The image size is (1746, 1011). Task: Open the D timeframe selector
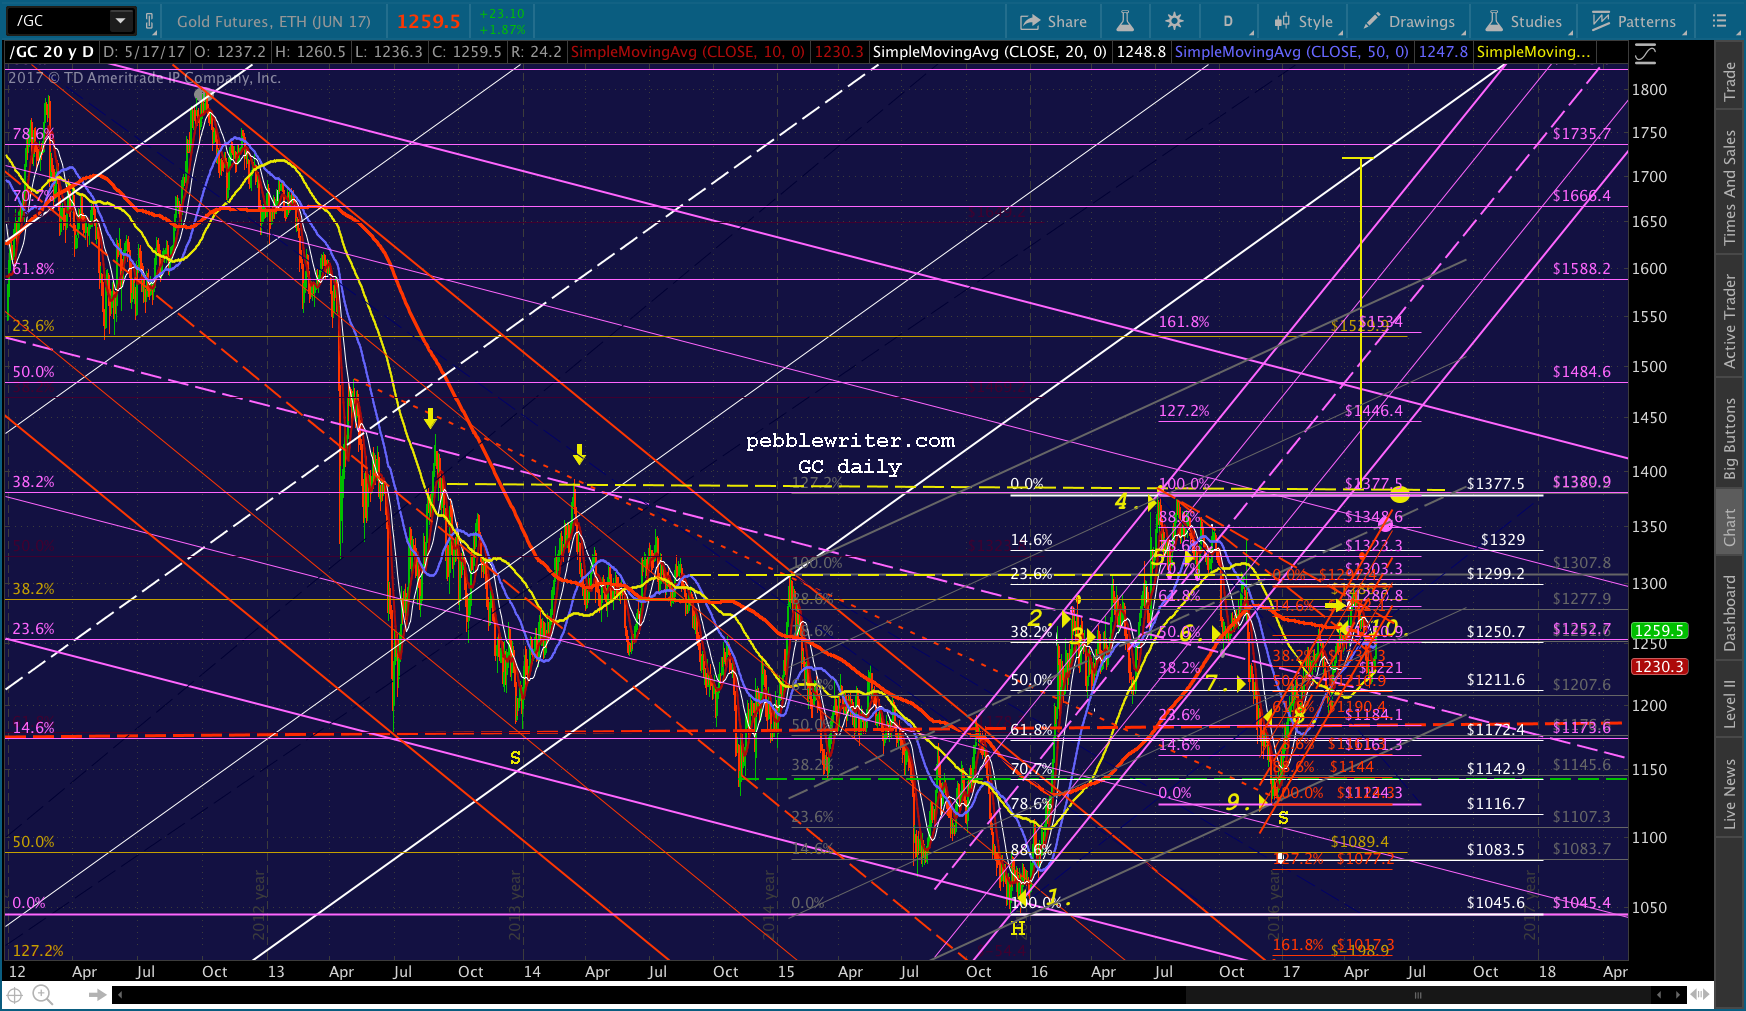[1228, 21]
